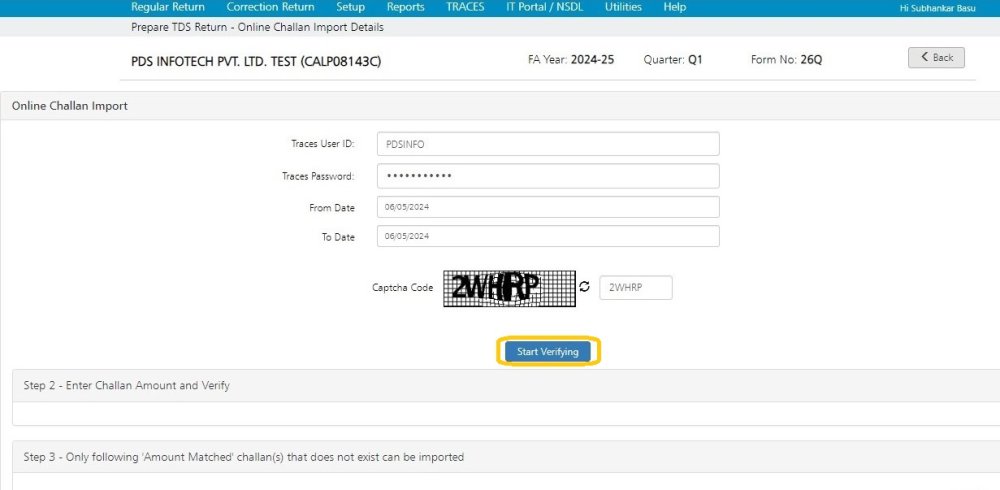Click the Start Verifying button
Viewport: 1000px width, 490px height.
[x=548, y=352]
